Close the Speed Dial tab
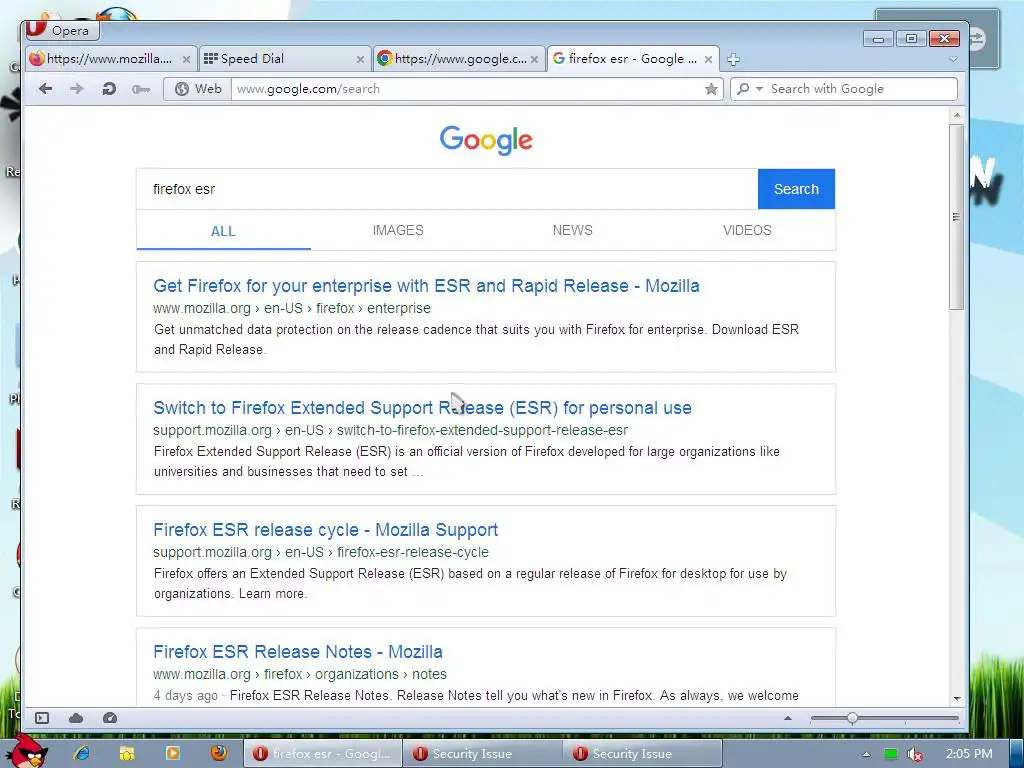The width and height of the screenshot is (1024, 768). tap(360, 59)
